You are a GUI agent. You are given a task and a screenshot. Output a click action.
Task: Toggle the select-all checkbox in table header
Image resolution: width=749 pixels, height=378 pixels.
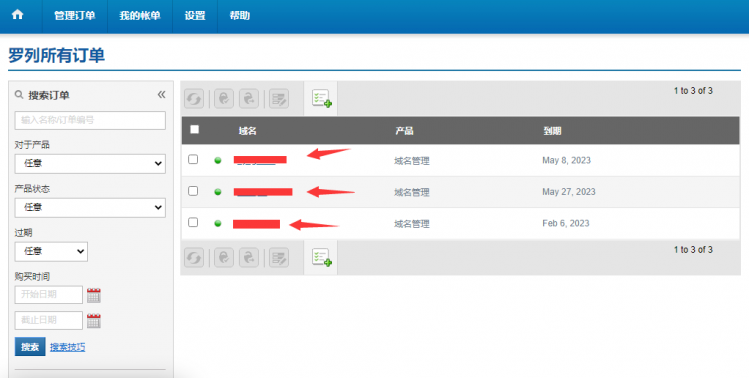click(194, 130)
